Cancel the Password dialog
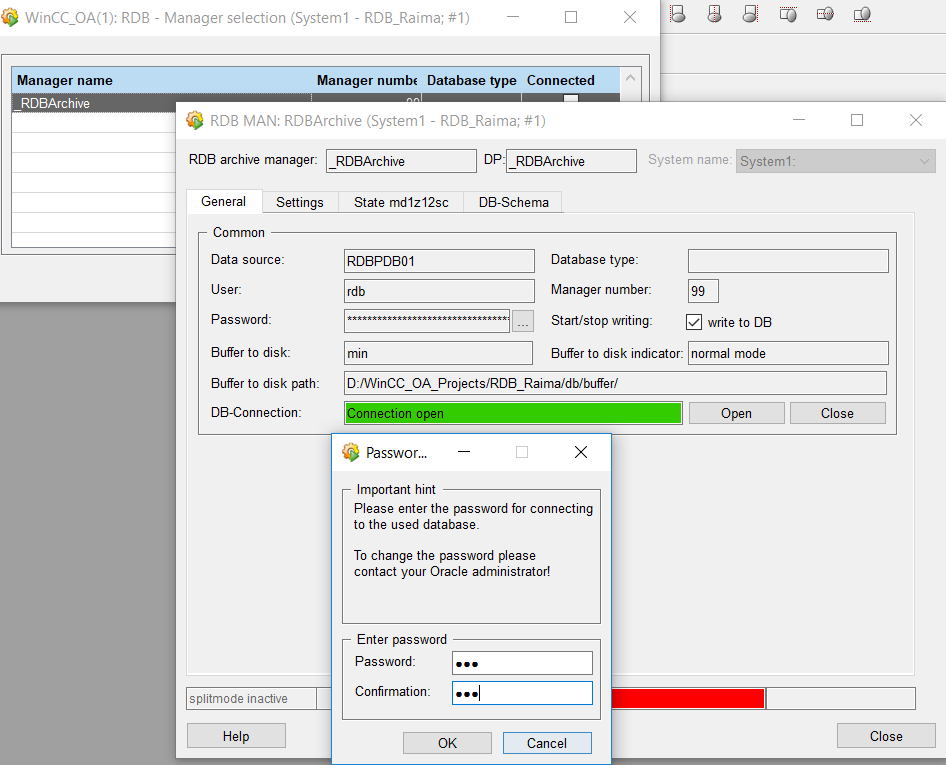 (x=547, y=743)
